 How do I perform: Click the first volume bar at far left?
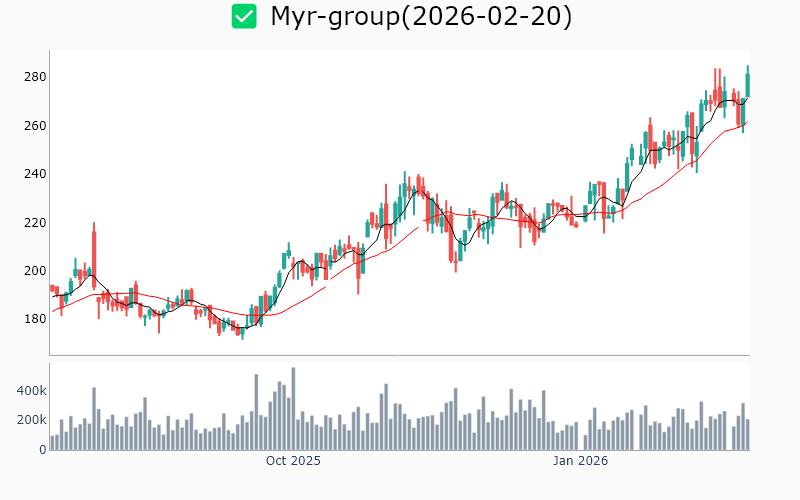[x=52, y=443]
